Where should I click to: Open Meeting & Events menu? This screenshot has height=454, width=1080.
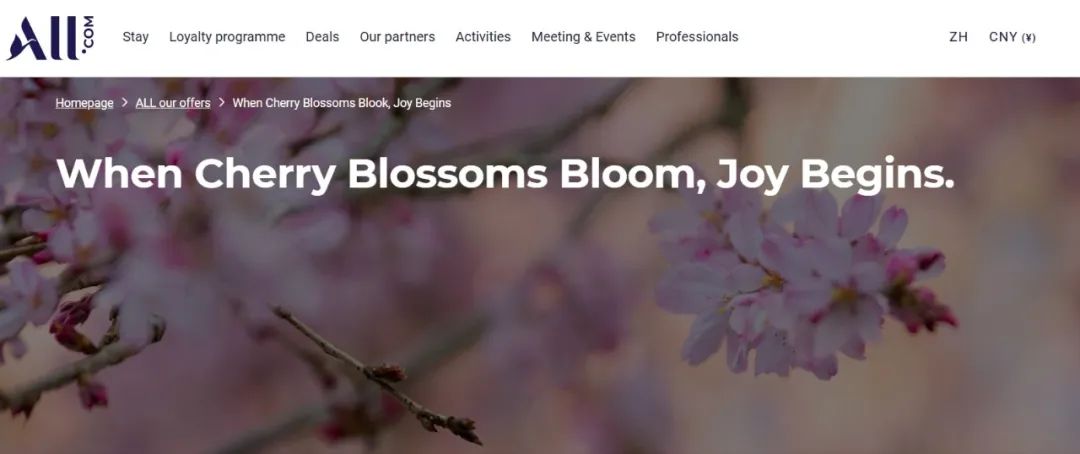[x=583, y=37]
